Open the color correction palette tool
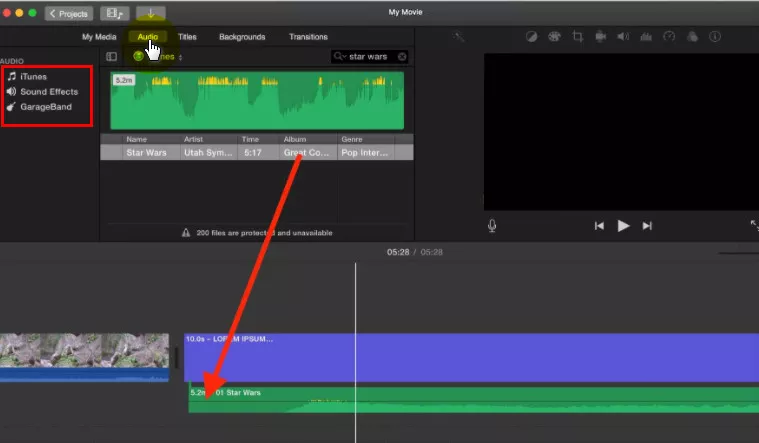The width and height of the screenshot is (759, 443). [554, 37]
